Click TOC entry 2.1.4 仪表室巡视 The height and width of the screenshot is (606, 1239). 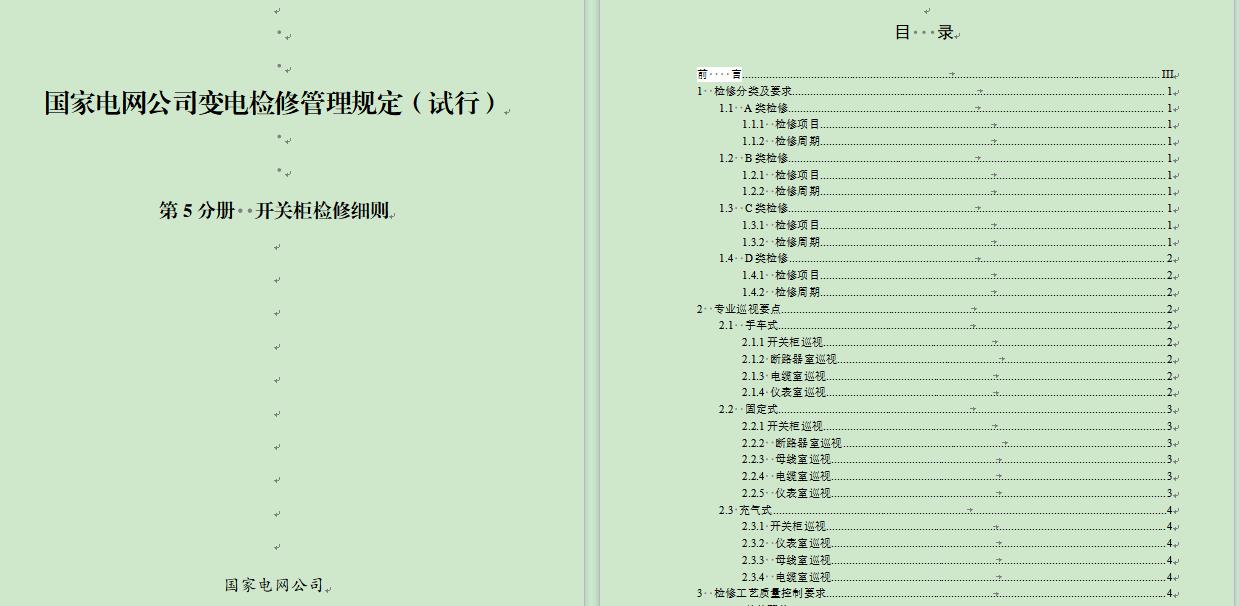coord(958,392)
